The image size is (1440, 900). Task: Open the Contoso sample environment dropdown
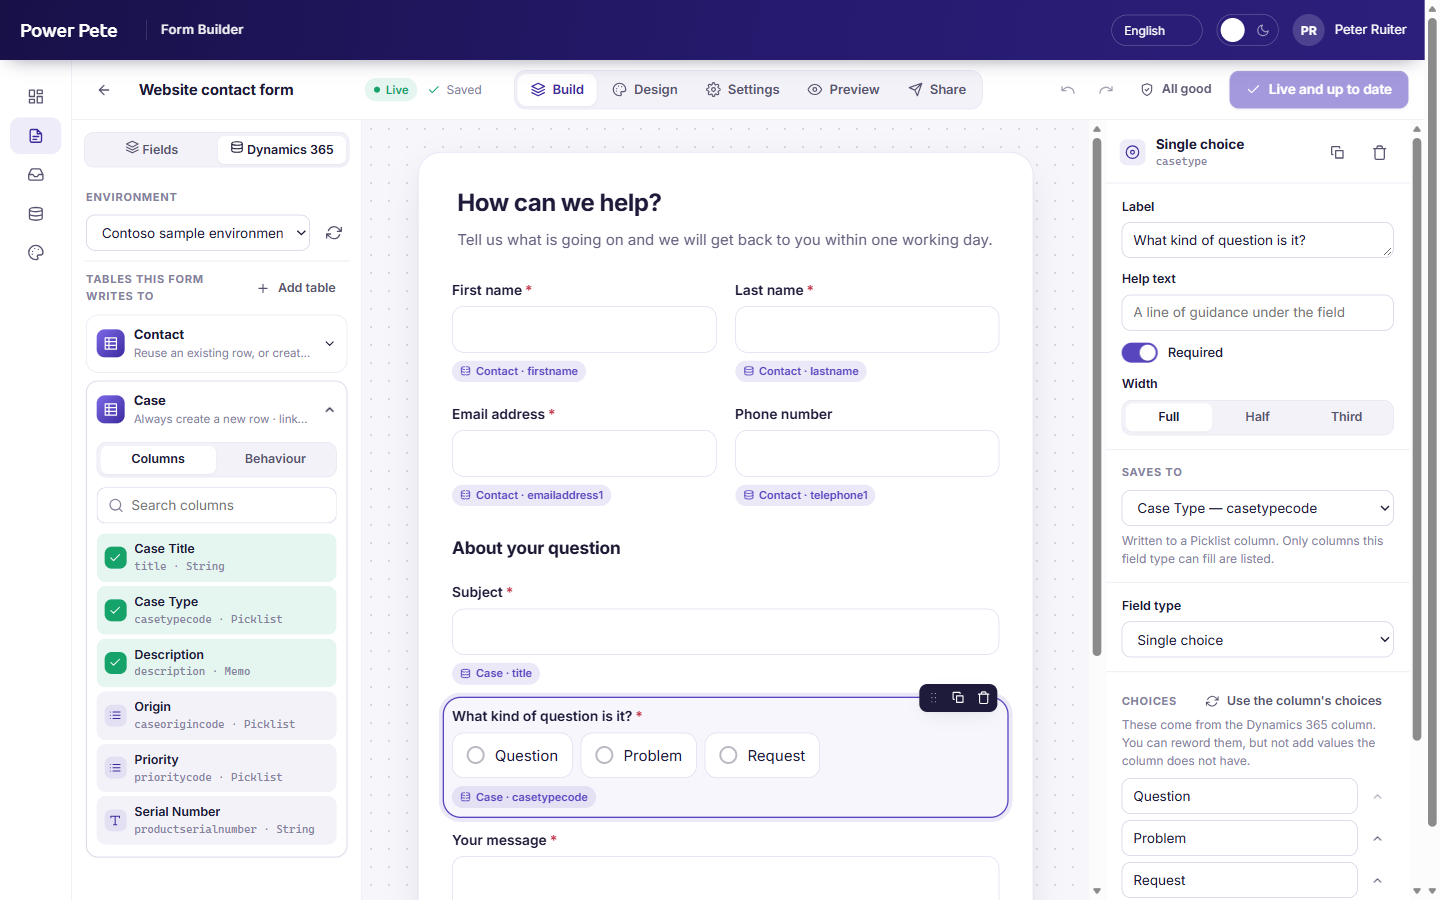(x=198, y=233)
